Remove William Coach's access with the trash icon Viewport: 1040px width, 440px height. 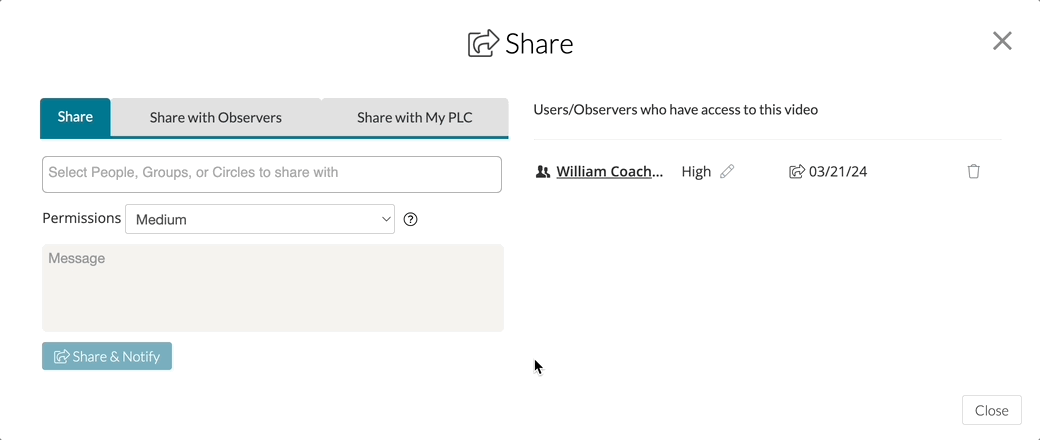pyautogui.click(x=974, y=172)
